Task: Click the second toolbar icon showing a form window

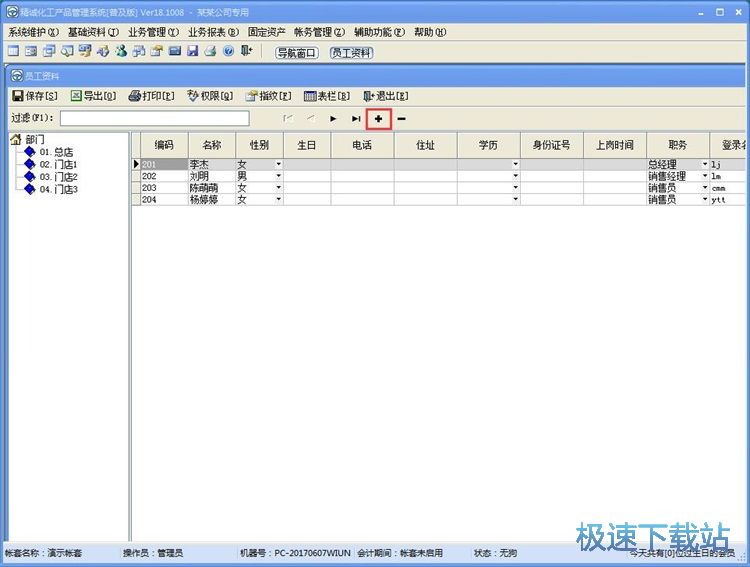Action: 31,51
